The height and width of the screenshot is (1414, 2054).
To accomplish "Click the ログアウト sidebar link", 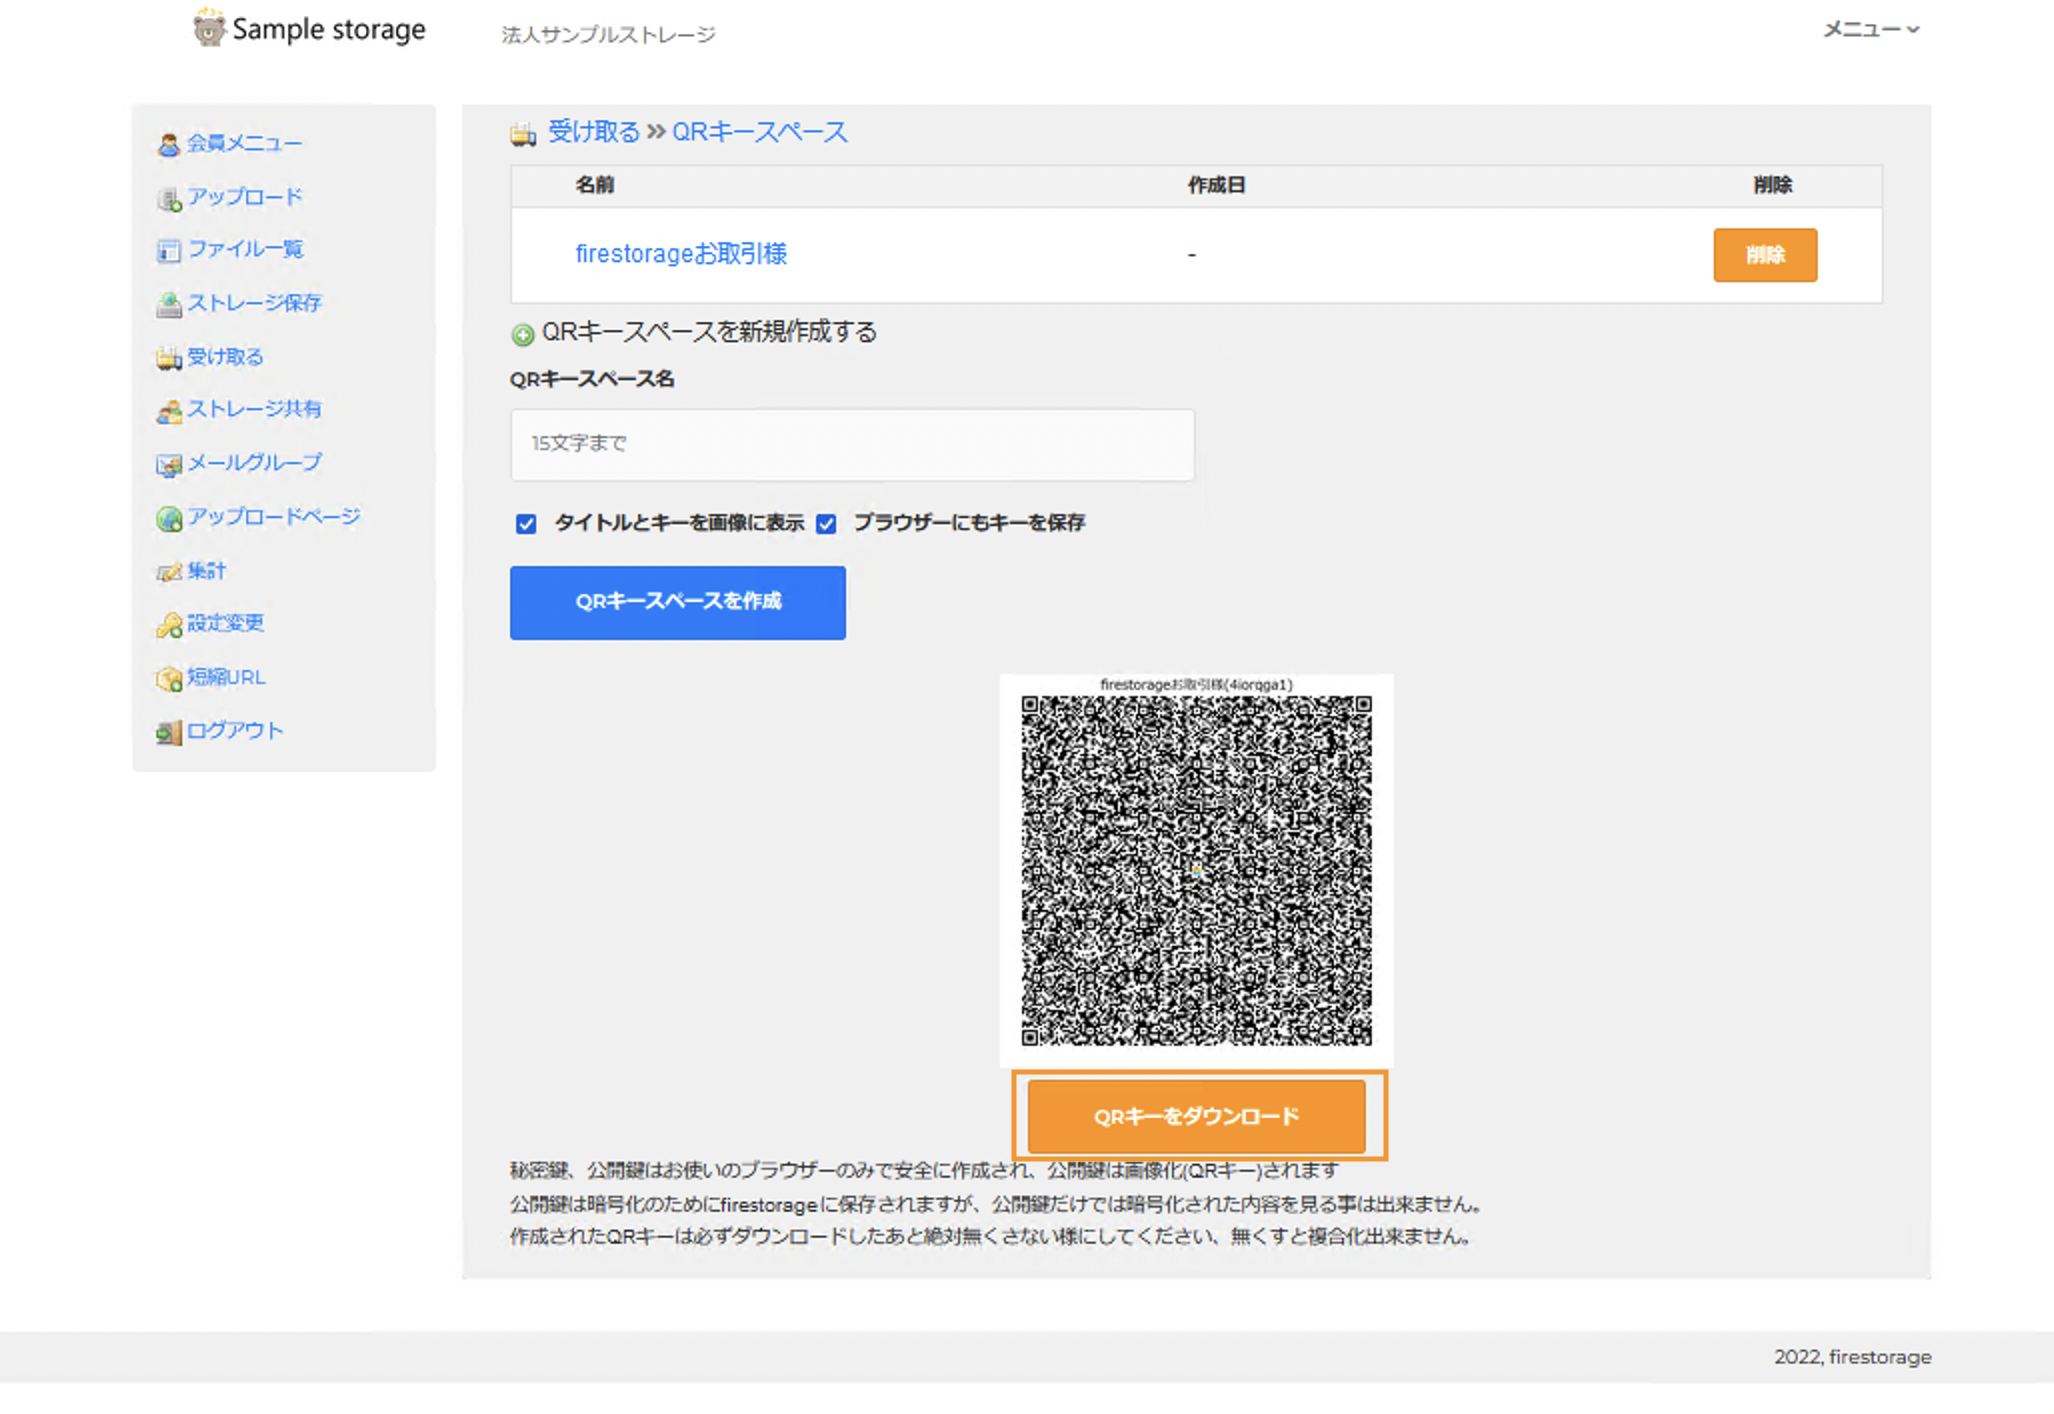I will coord(235,730).
